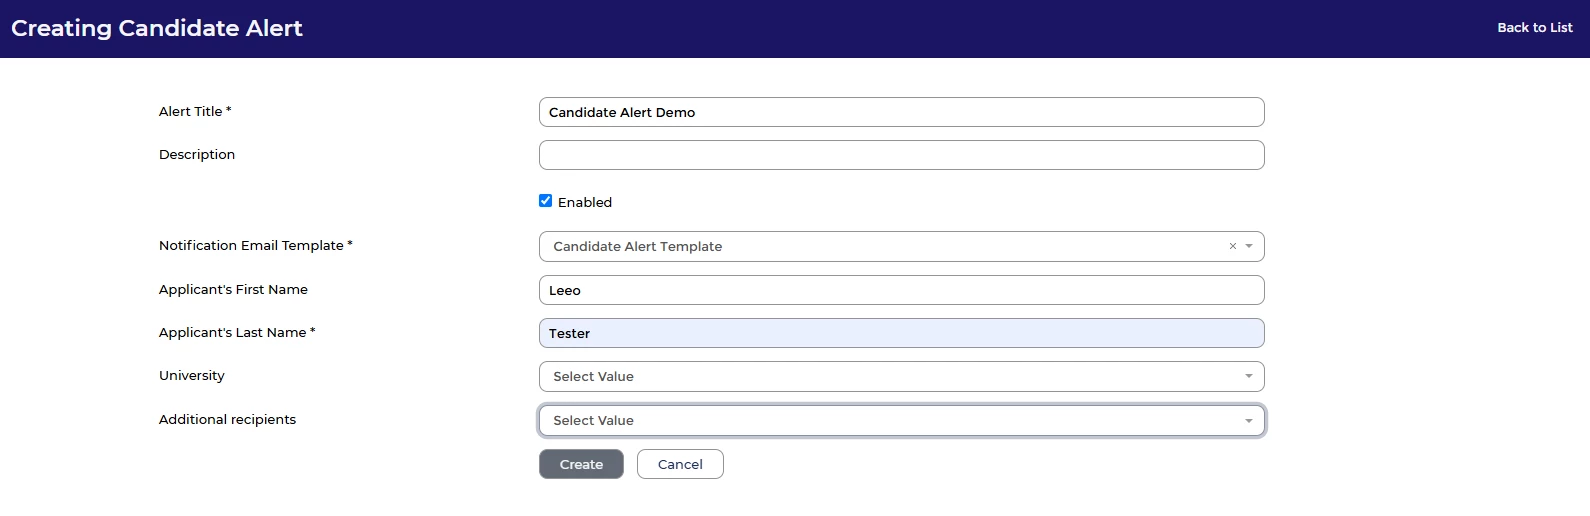Screen dimensions: 1590x516
Task: Click the Enabled checkbox label text
Action: tap(585, 202)
